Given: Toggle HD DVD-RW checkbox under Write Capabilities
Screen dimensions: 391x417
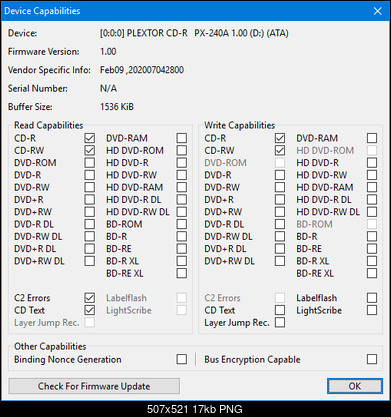Looking at the screenshot, I should coord(372,175).
